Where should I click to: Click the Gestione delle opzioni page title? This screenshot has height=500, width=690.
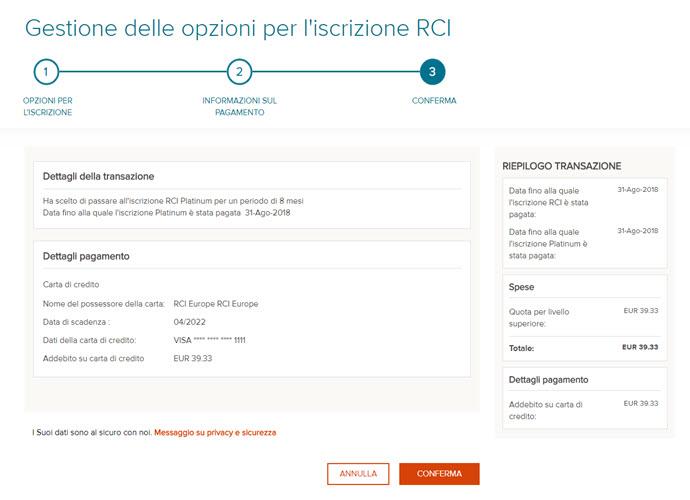pyautogui.click(x=238, y=27)
